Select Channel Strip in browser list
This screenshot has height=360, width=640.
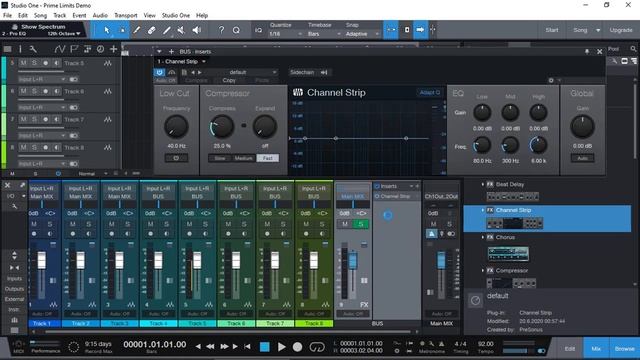pyautogui.click(x=547, y=218)
